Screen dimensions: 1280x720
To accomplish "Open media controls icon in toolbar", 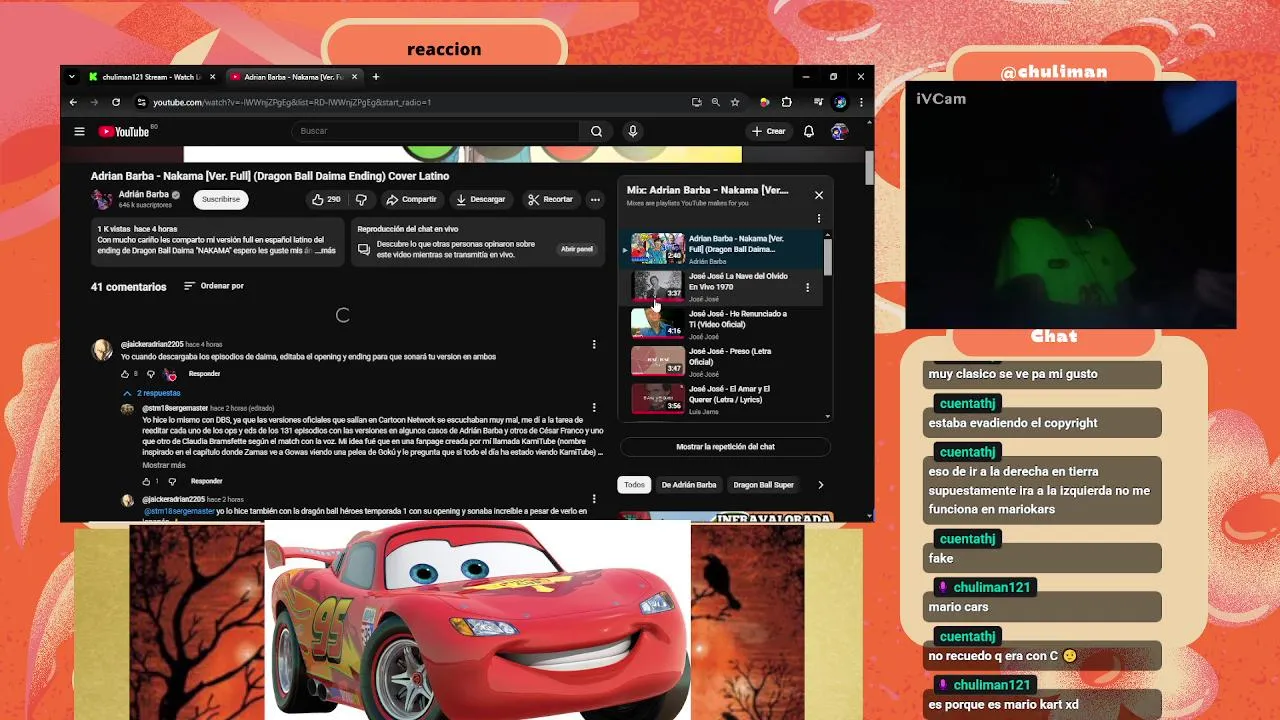I will click(x=818, y=102).
